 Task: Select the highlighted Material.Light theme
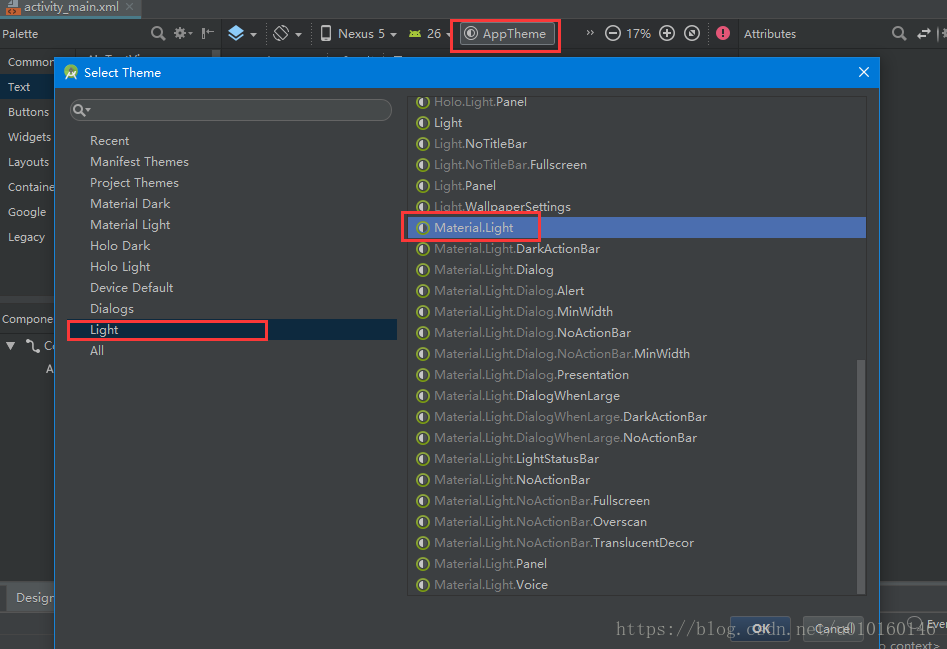(x=637, y=228)
